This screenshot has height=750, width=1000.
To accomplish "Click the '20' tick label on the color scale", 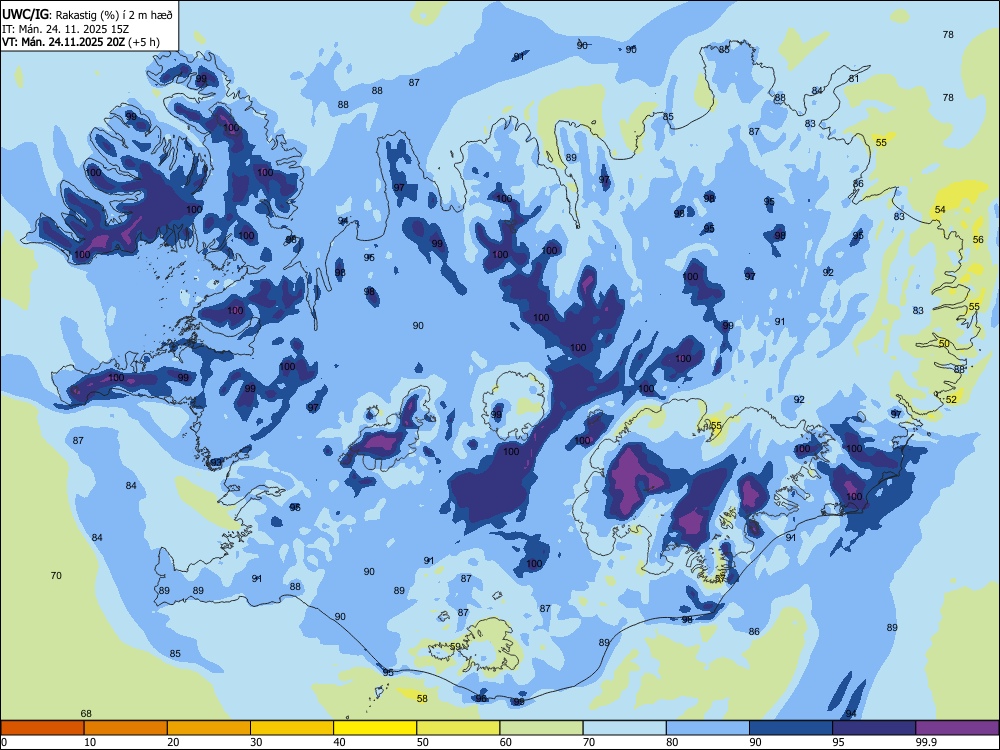I will click(x=173, y=742).
